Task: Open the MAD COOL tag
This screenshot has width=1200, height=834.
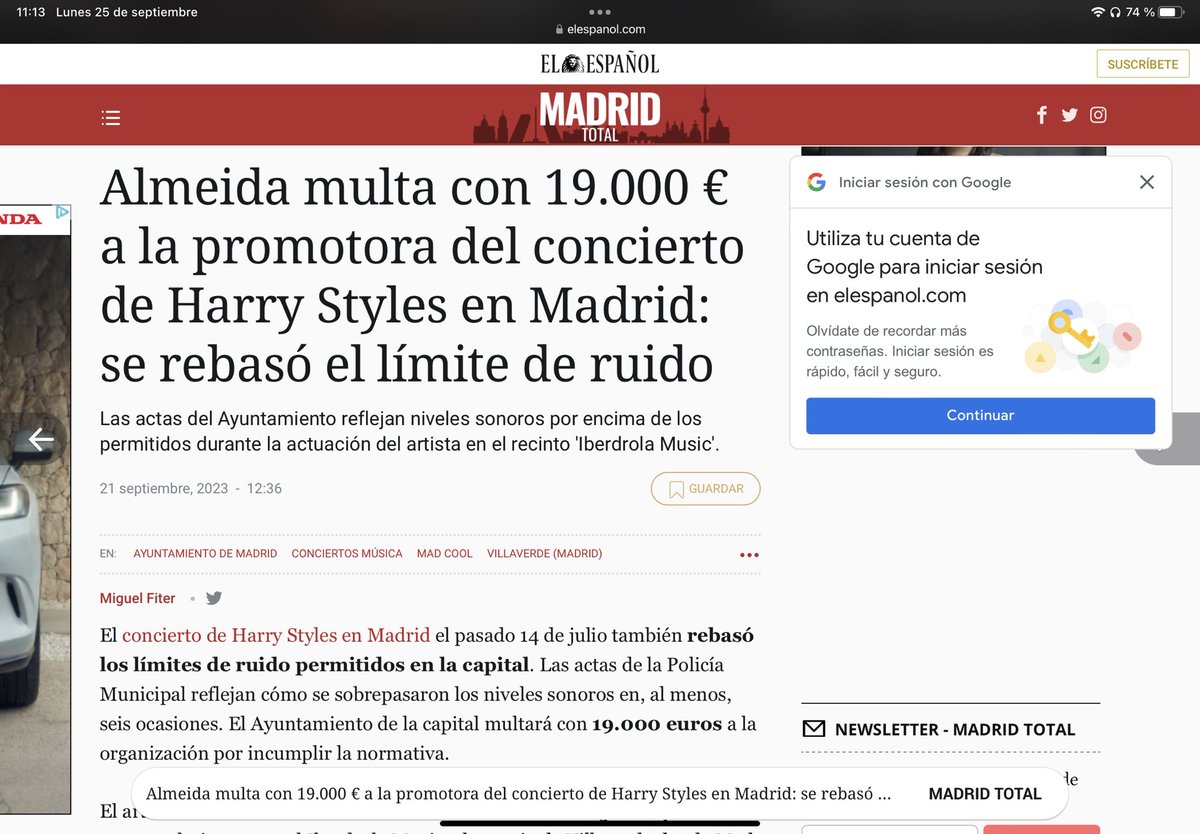Action: point(445,554)
